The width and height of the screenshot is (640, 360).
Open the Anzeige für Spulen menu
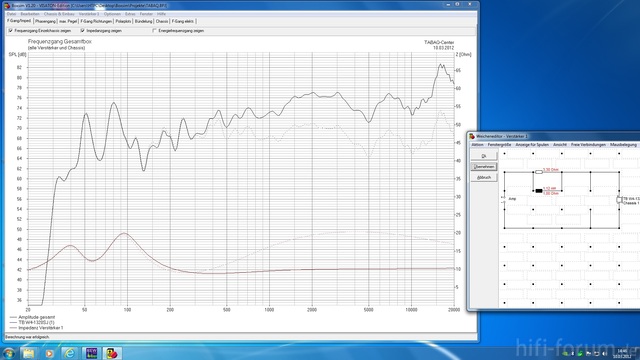pyautogui.click(x=532, y=145)
